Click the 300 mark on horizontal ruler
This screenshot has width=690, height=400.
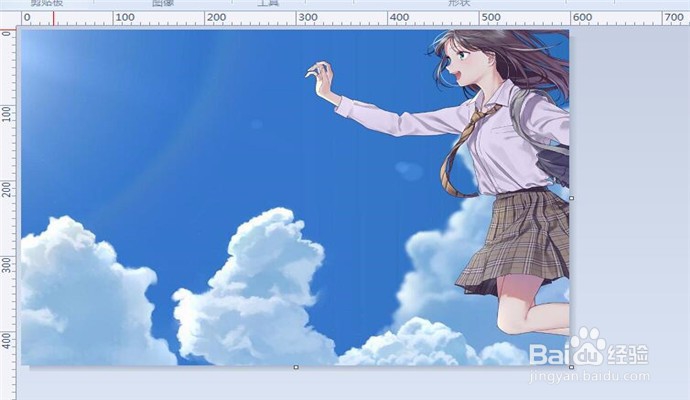(x=308, y=18)
